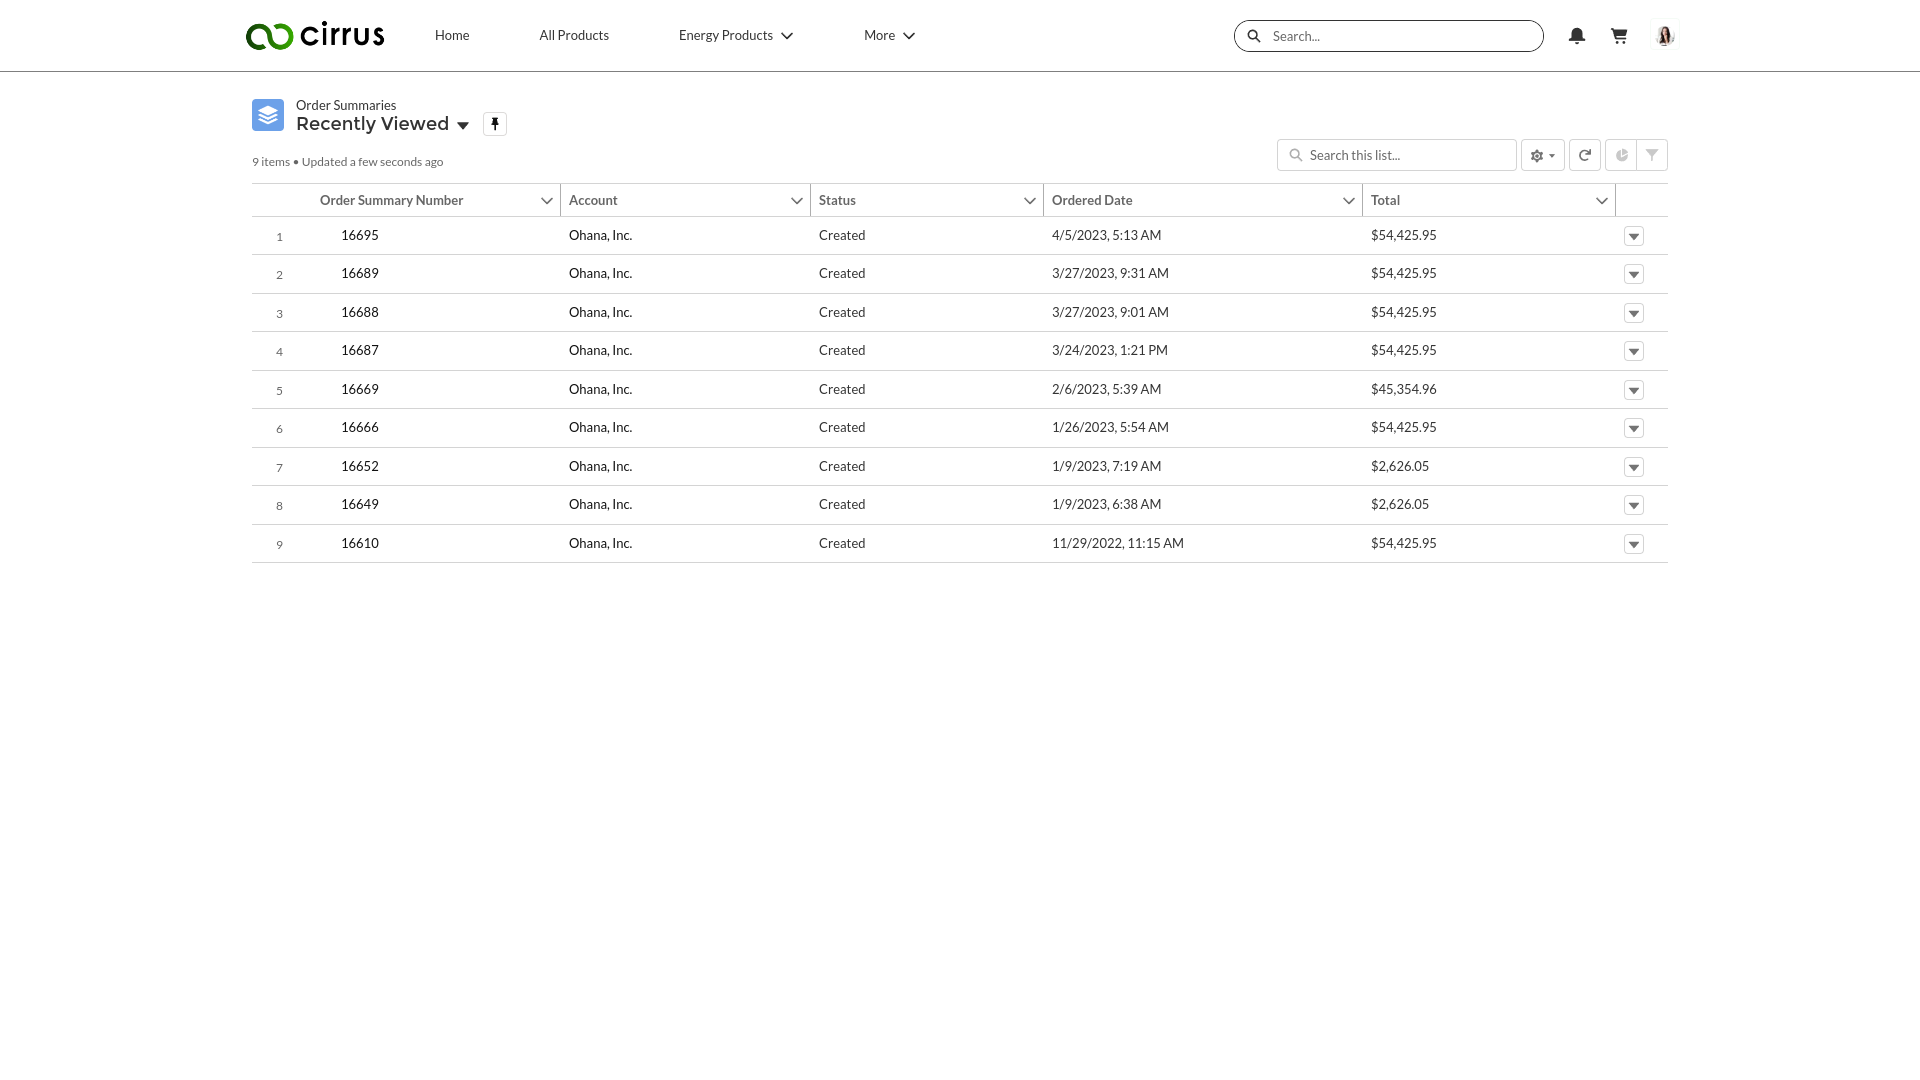Screen dimensions: 1920x1080
Task: Click the global search magnifier icon
Action: coord(1254,36)
